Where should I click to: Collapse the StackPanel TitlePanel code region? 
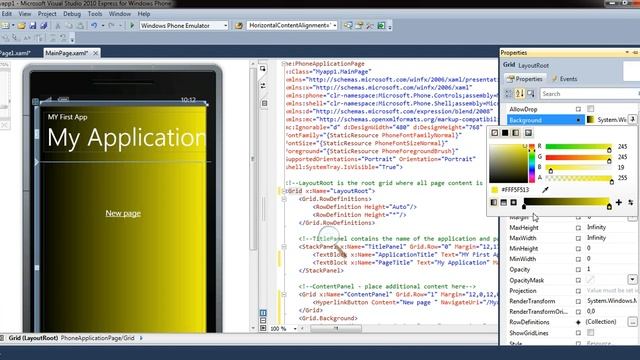coord(284,247)
